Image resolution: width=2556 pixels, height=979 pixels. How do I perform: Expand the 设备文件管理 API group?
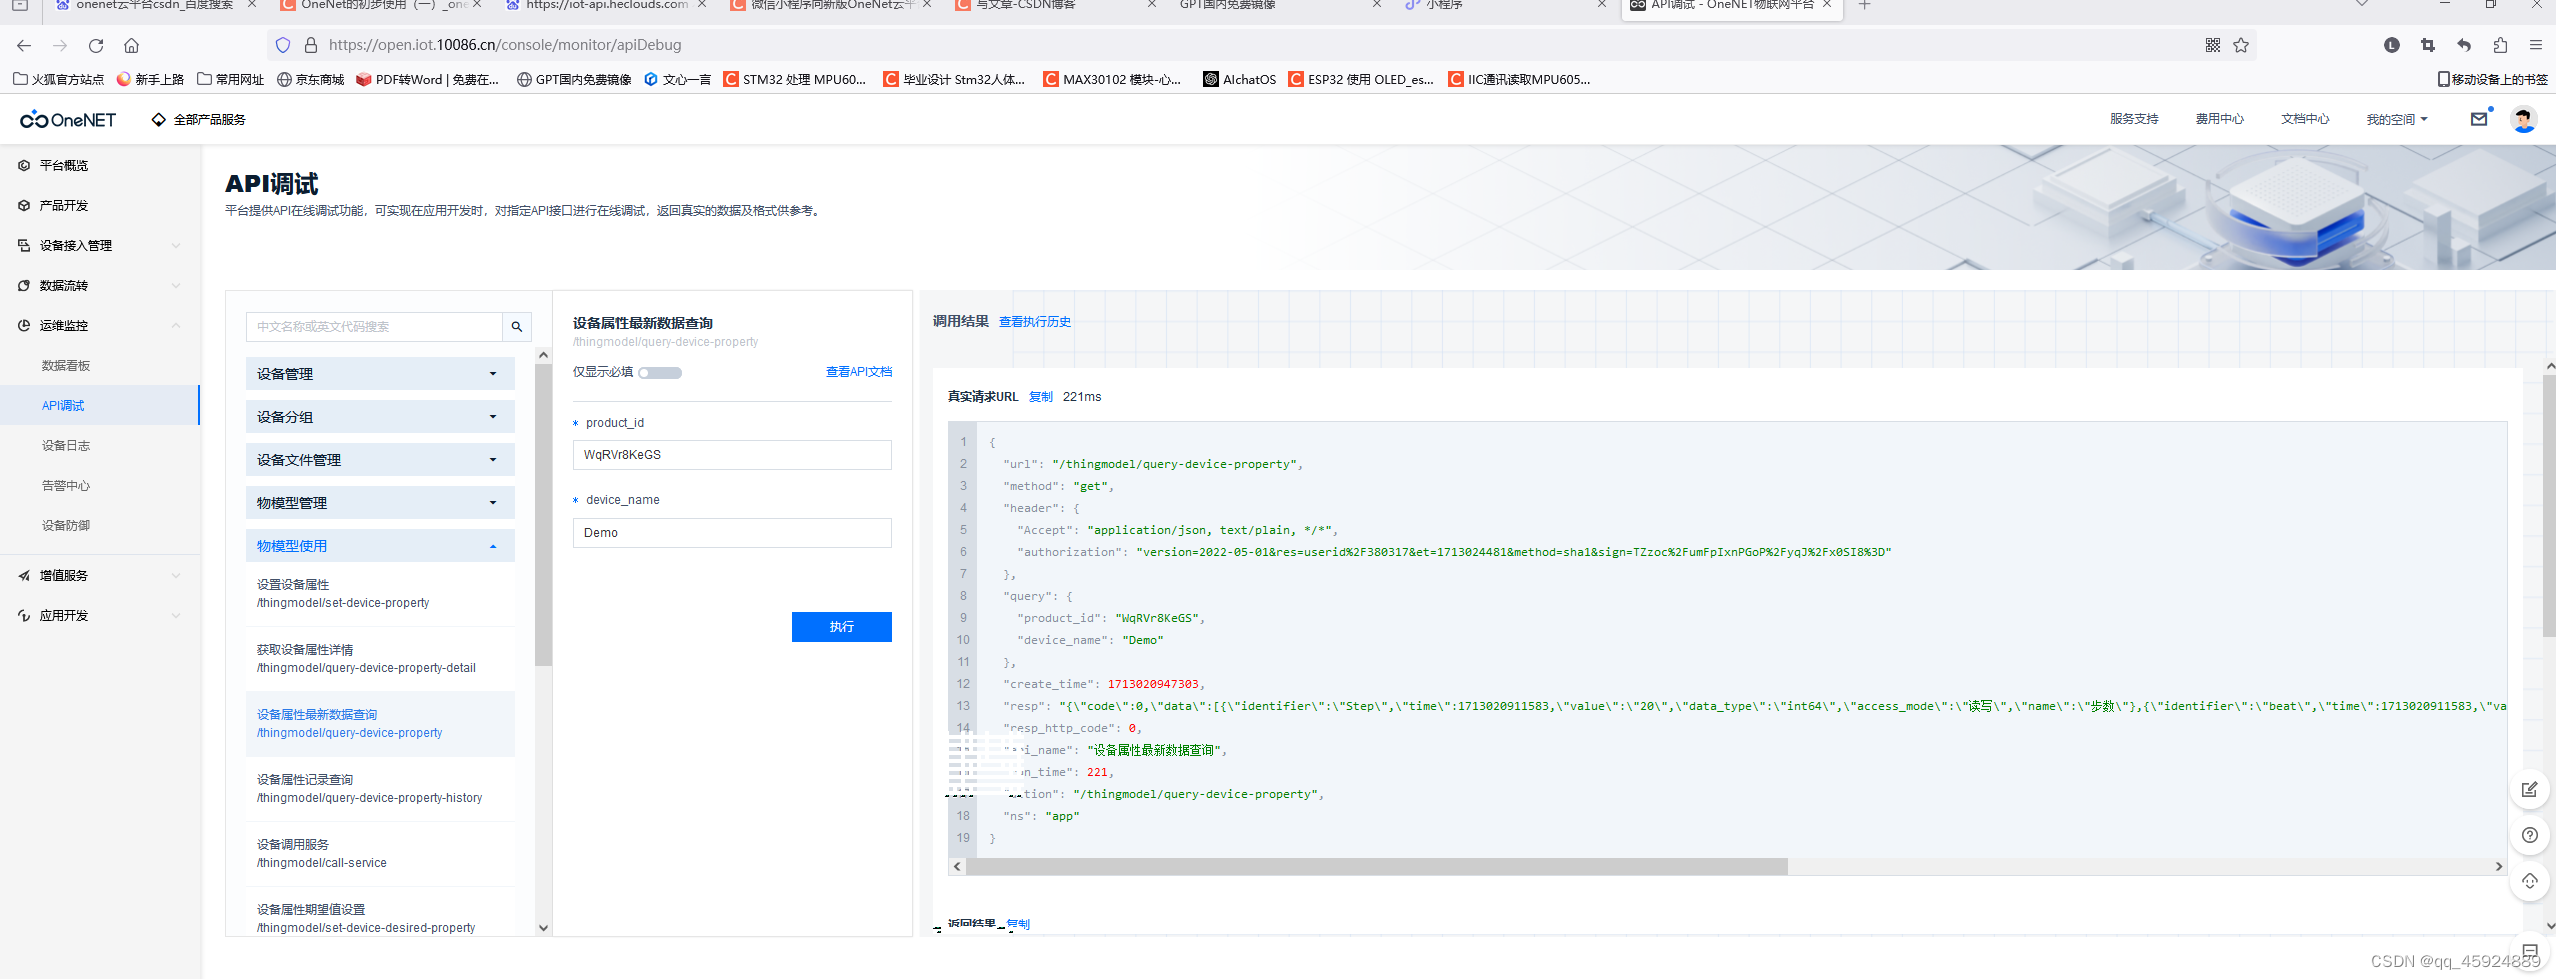380,460
